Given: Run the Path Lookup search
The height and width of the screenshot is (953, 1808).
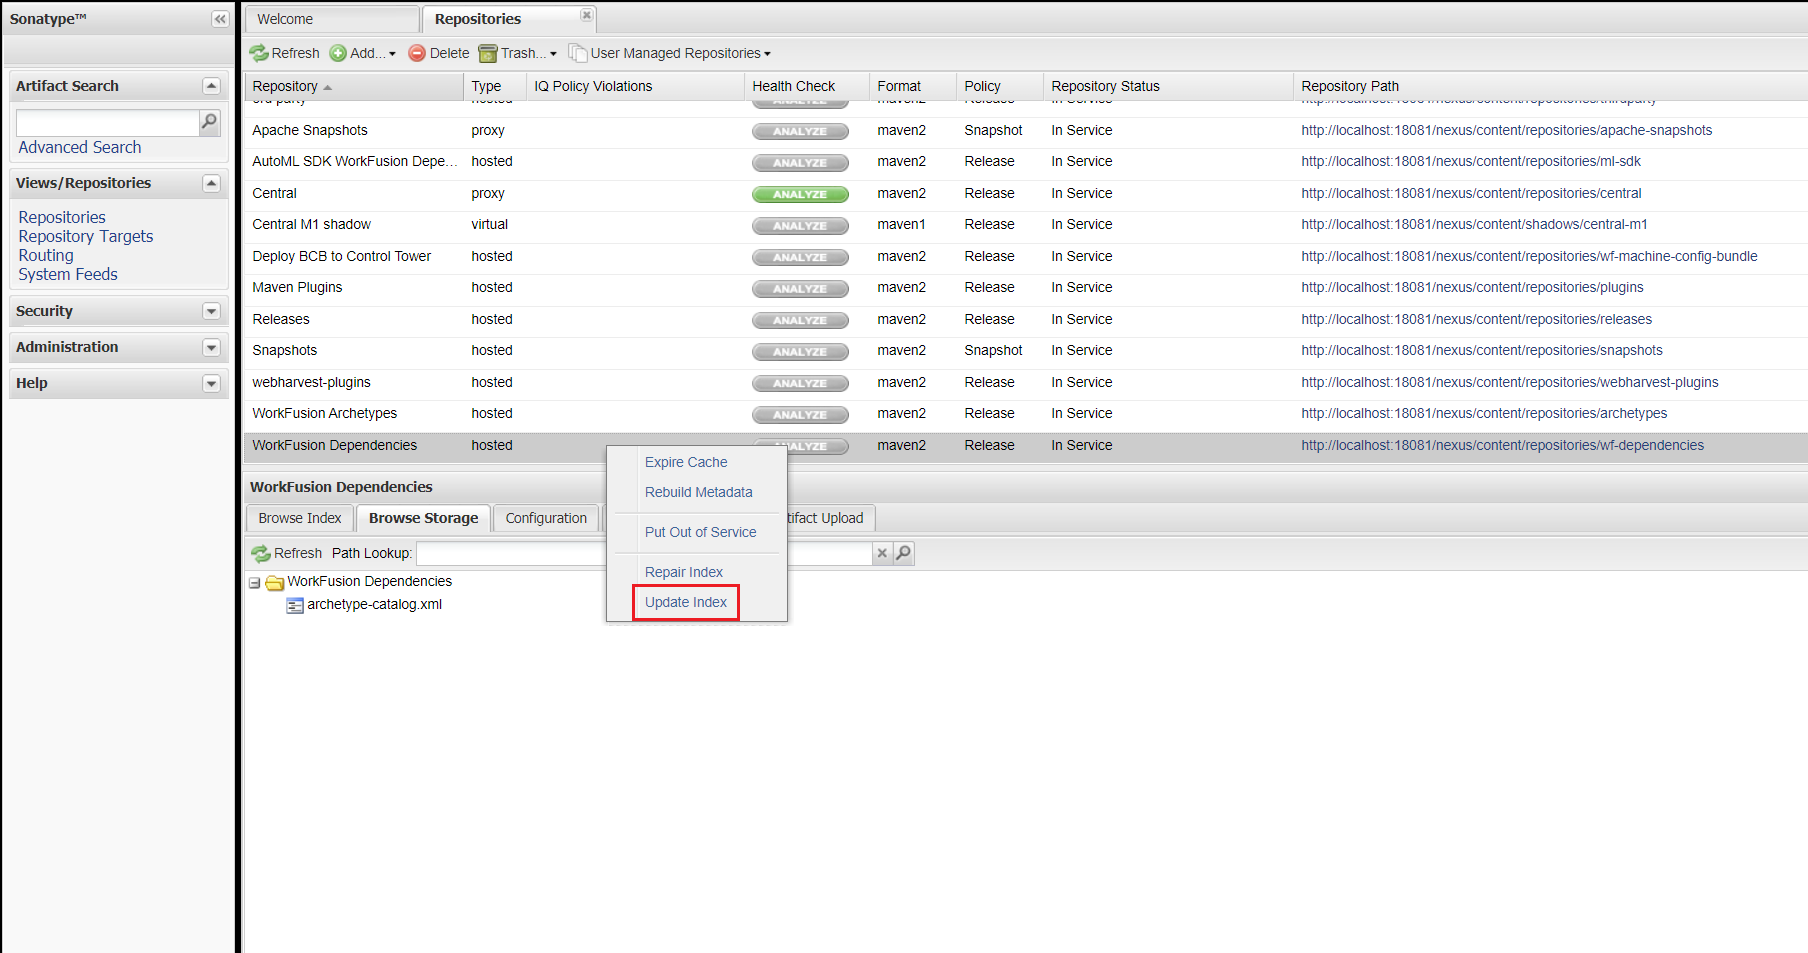Looking at the screenshot, I should (903, 553).
